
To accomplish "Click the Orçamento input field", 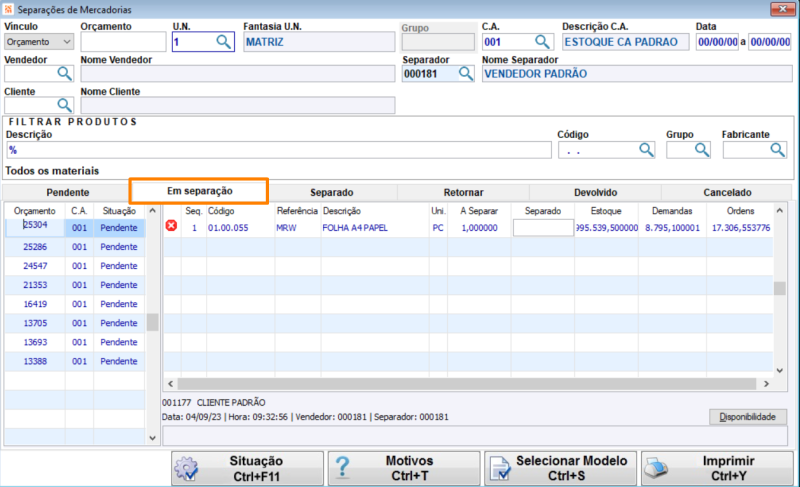I will [x=123, y=42].
